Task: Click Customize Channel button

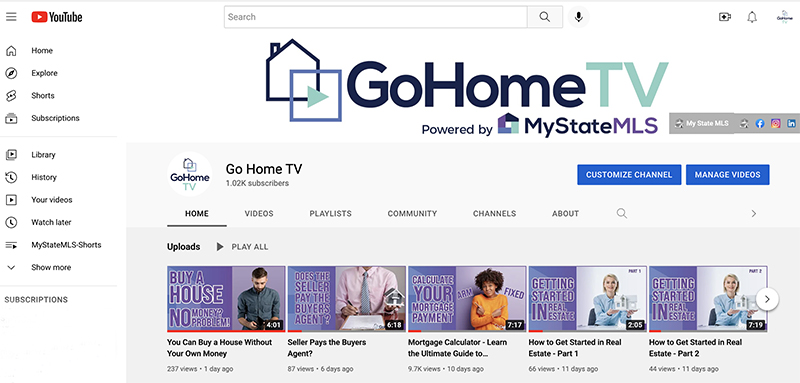Action: click(x=629, y=174)
